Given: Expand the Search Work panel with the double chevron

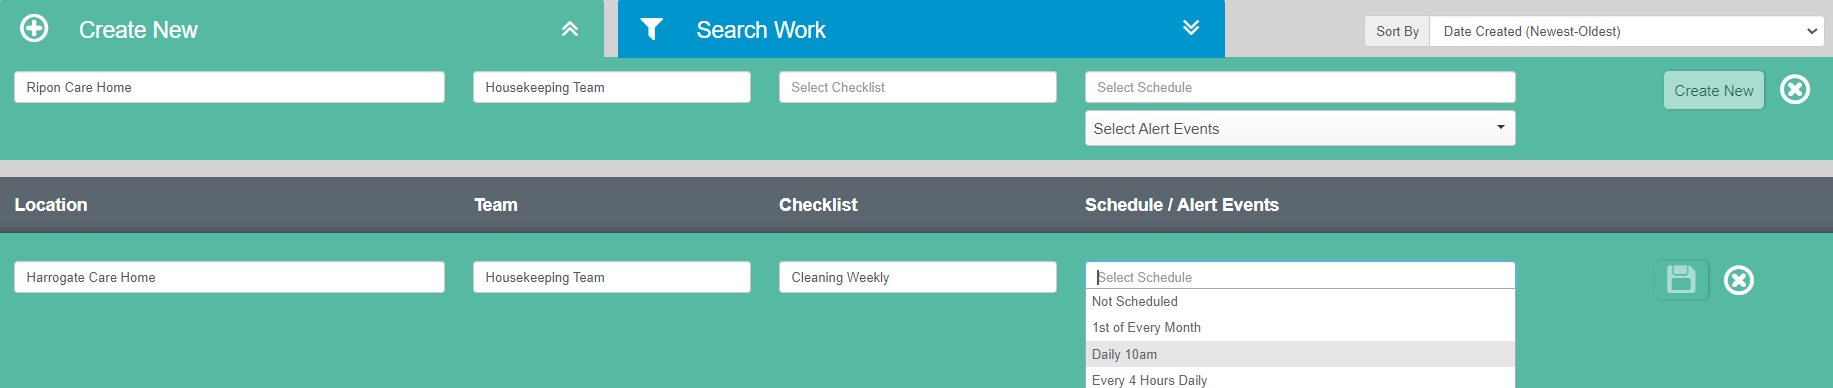Looking at the screenshot, I should (1191, 27).
